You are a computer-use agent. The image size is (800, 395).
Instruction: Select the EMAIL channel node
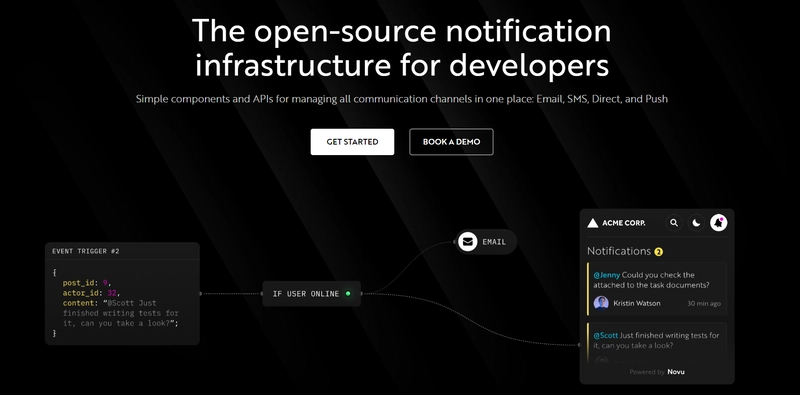pyautogui.click(x=486, y=241)
